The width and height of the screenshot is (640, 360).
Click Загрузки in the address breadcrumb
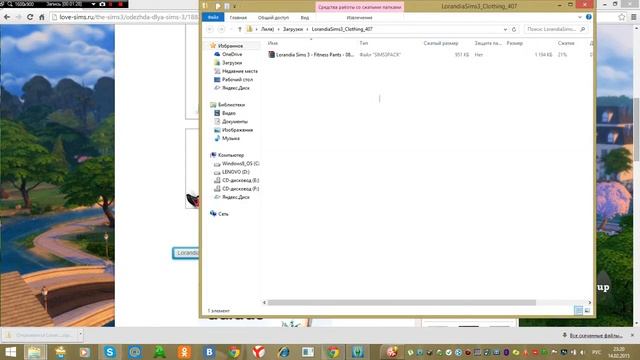pyautogui.click(x=293, y=29)
